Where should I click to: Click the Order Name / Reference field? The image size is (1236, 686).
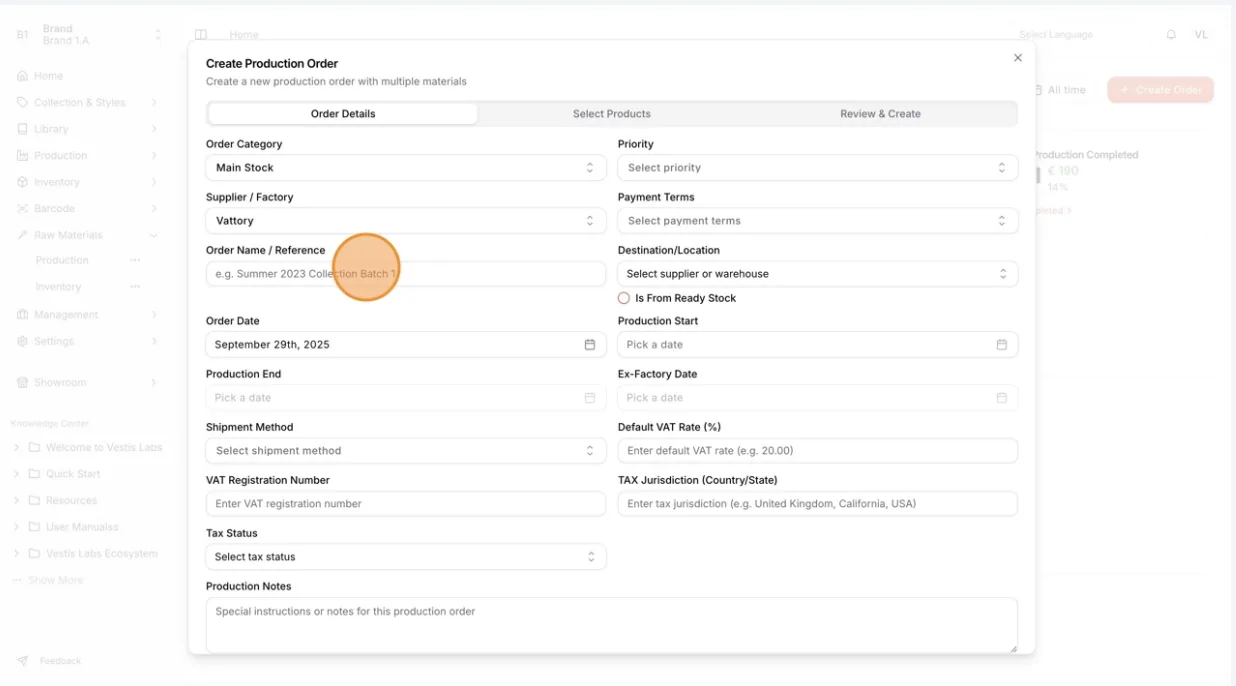(406, 274)
